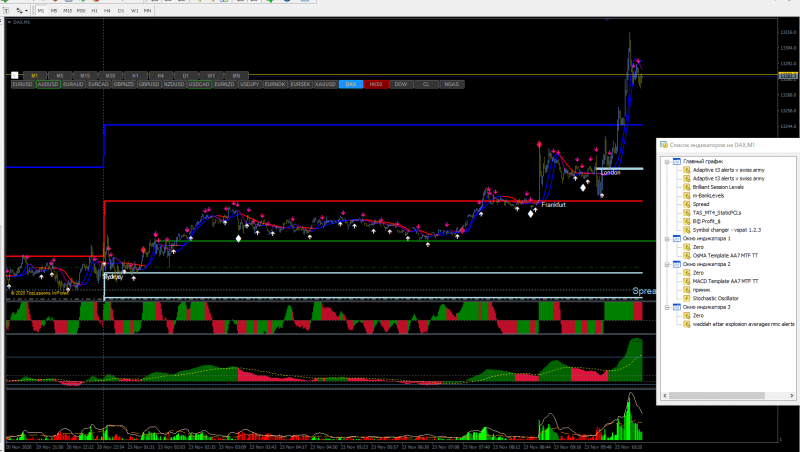Collapse the Окно индикатора 1 node

click(x=667, y=239)
